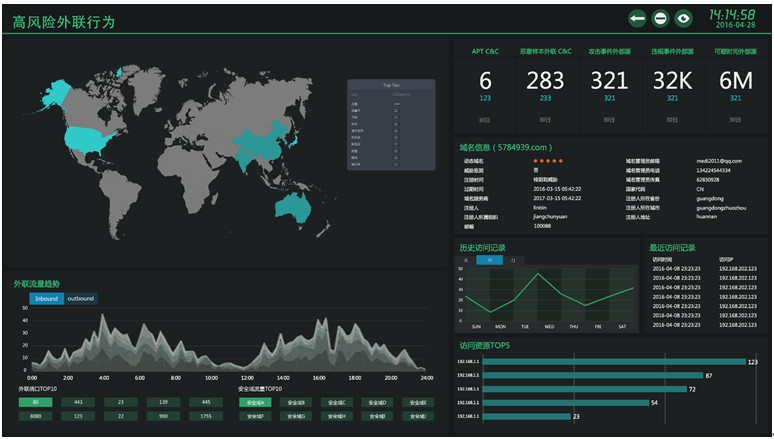Click the five-star threat rating
Screen dimensions: 774x439
548,161
